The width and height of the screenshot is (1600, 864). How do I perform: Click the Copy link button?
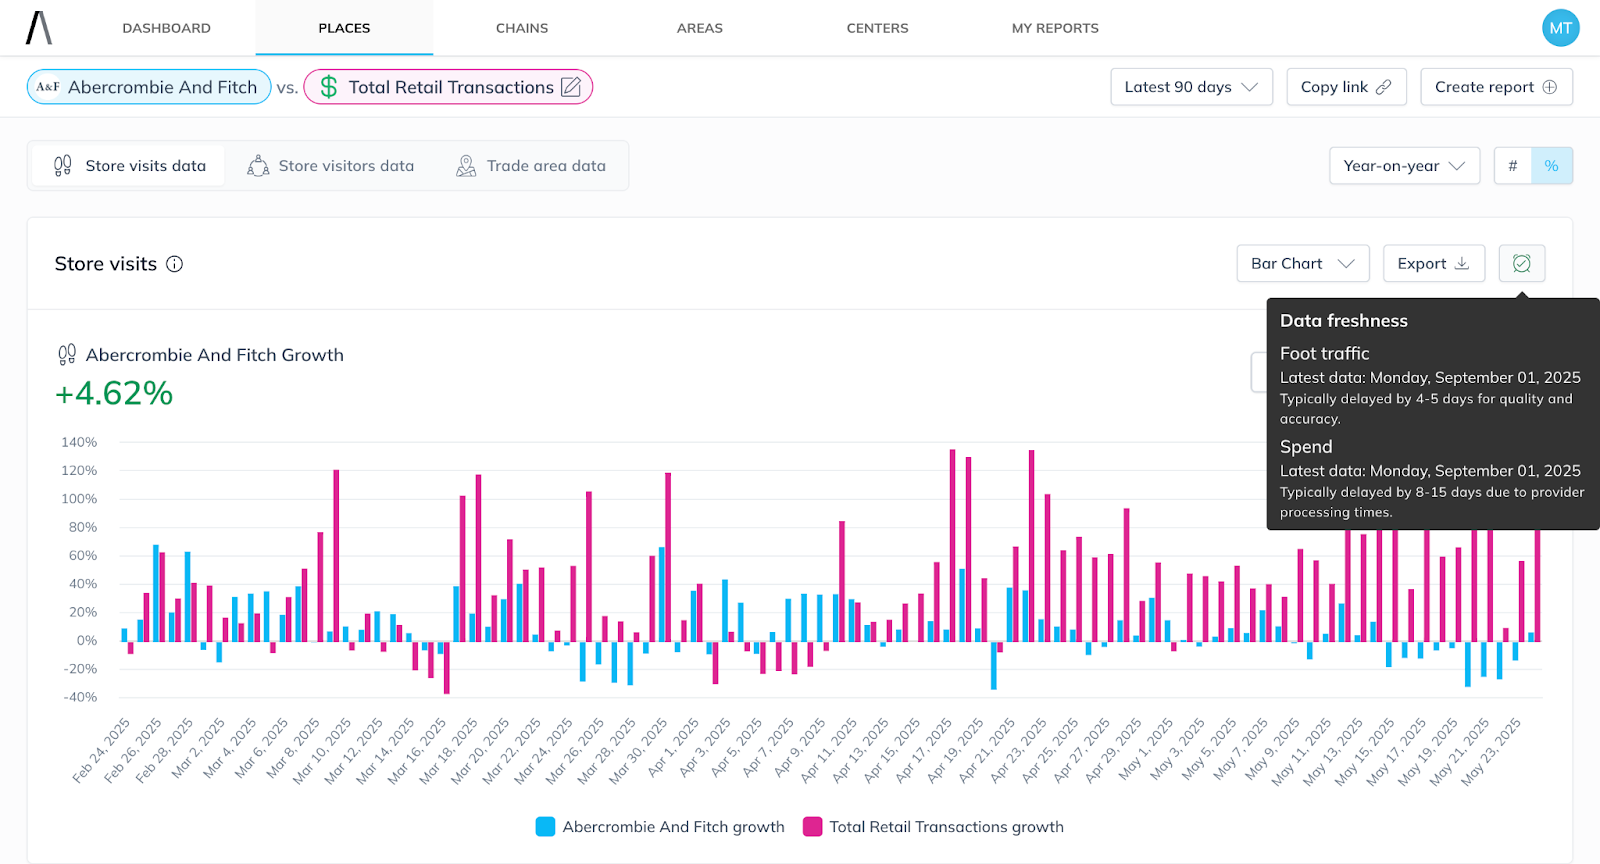click(x=1346, y=87)
